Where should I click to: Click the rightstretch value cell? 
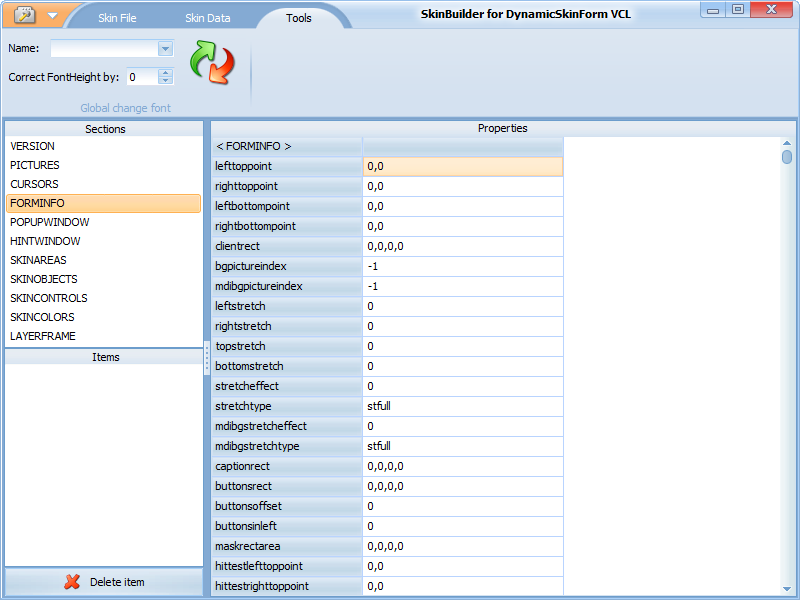click(x=463, y=326)
